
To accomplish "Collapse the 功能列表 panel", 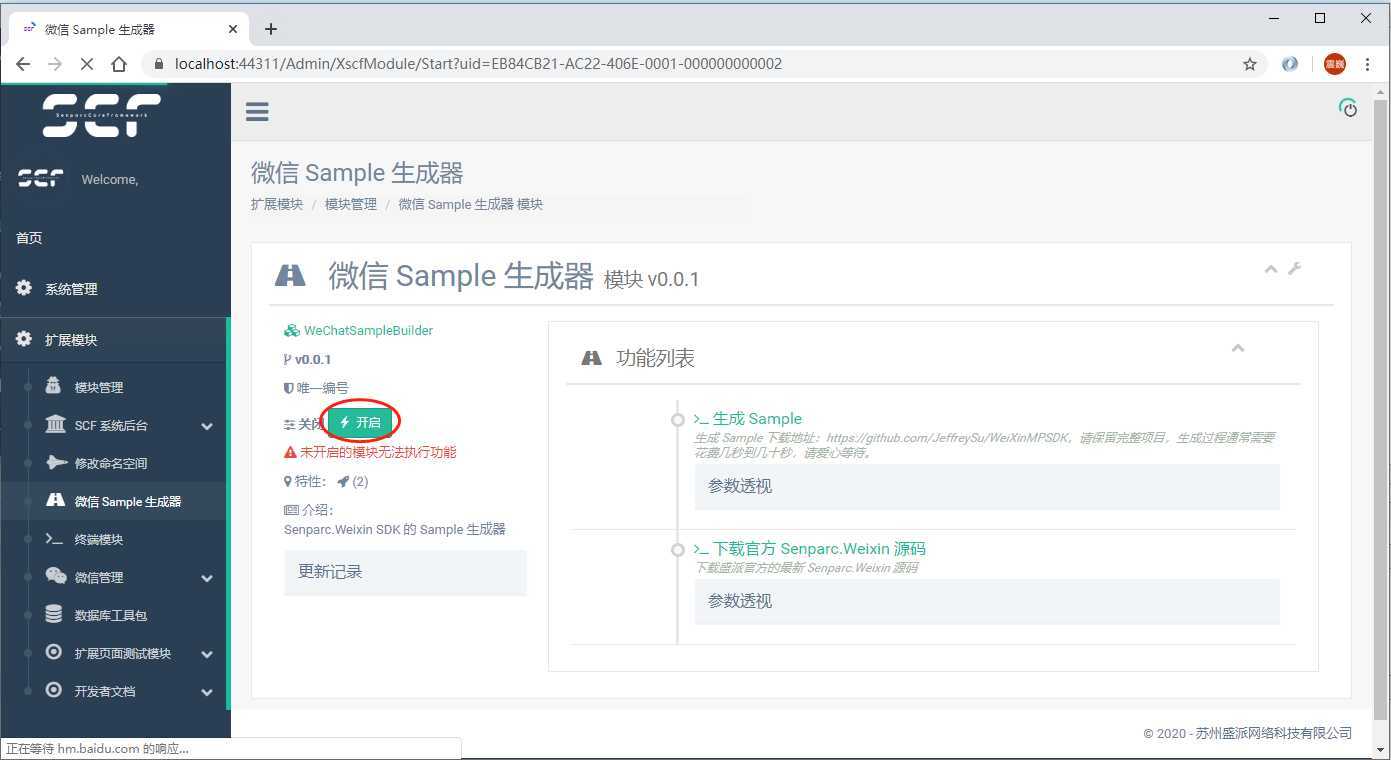I will pos(1238,348).
